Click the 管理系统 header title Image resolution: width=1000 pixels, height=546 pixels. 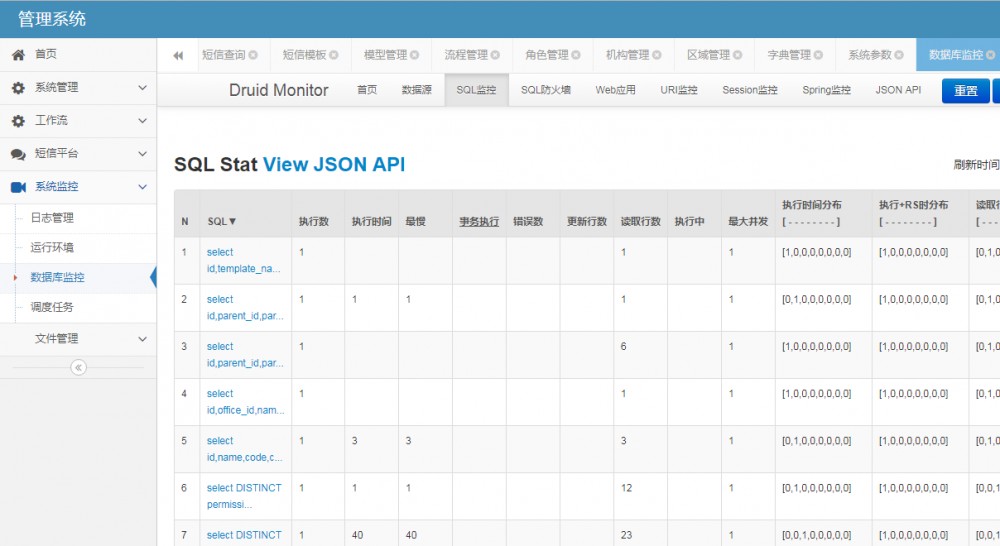[52, 18]
